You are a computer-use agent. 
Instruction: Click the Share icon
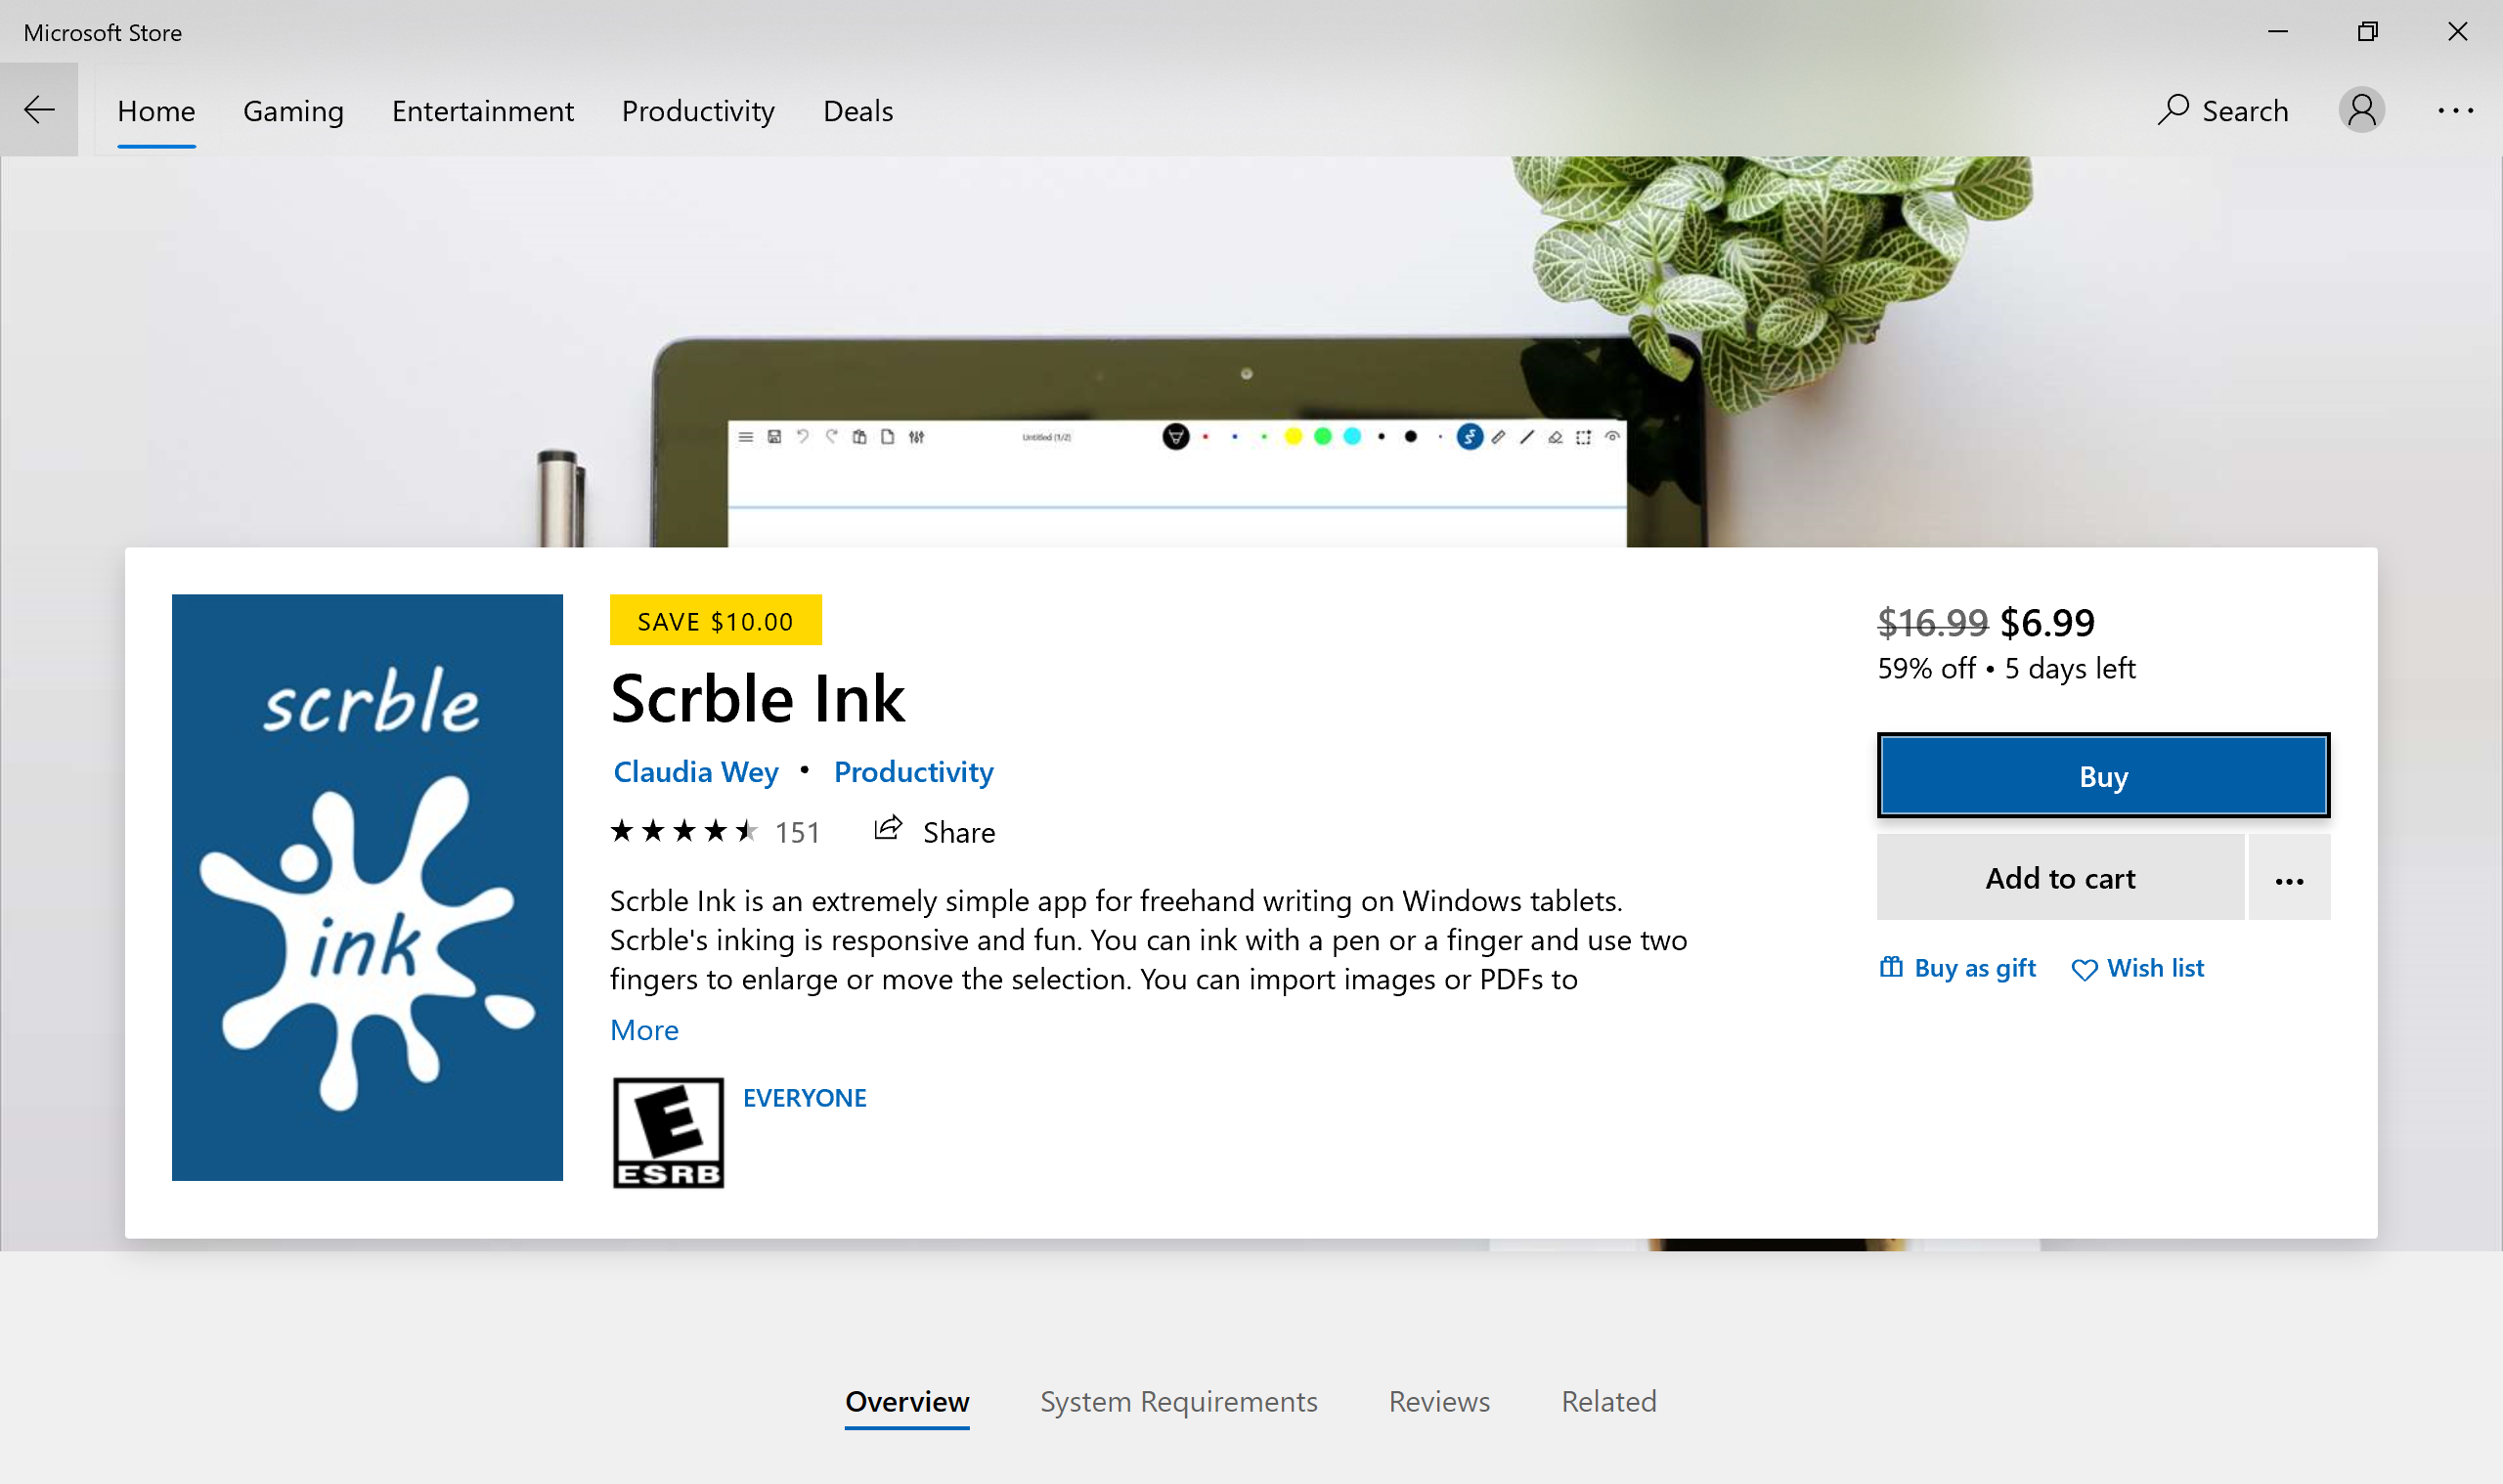(888, 828)
